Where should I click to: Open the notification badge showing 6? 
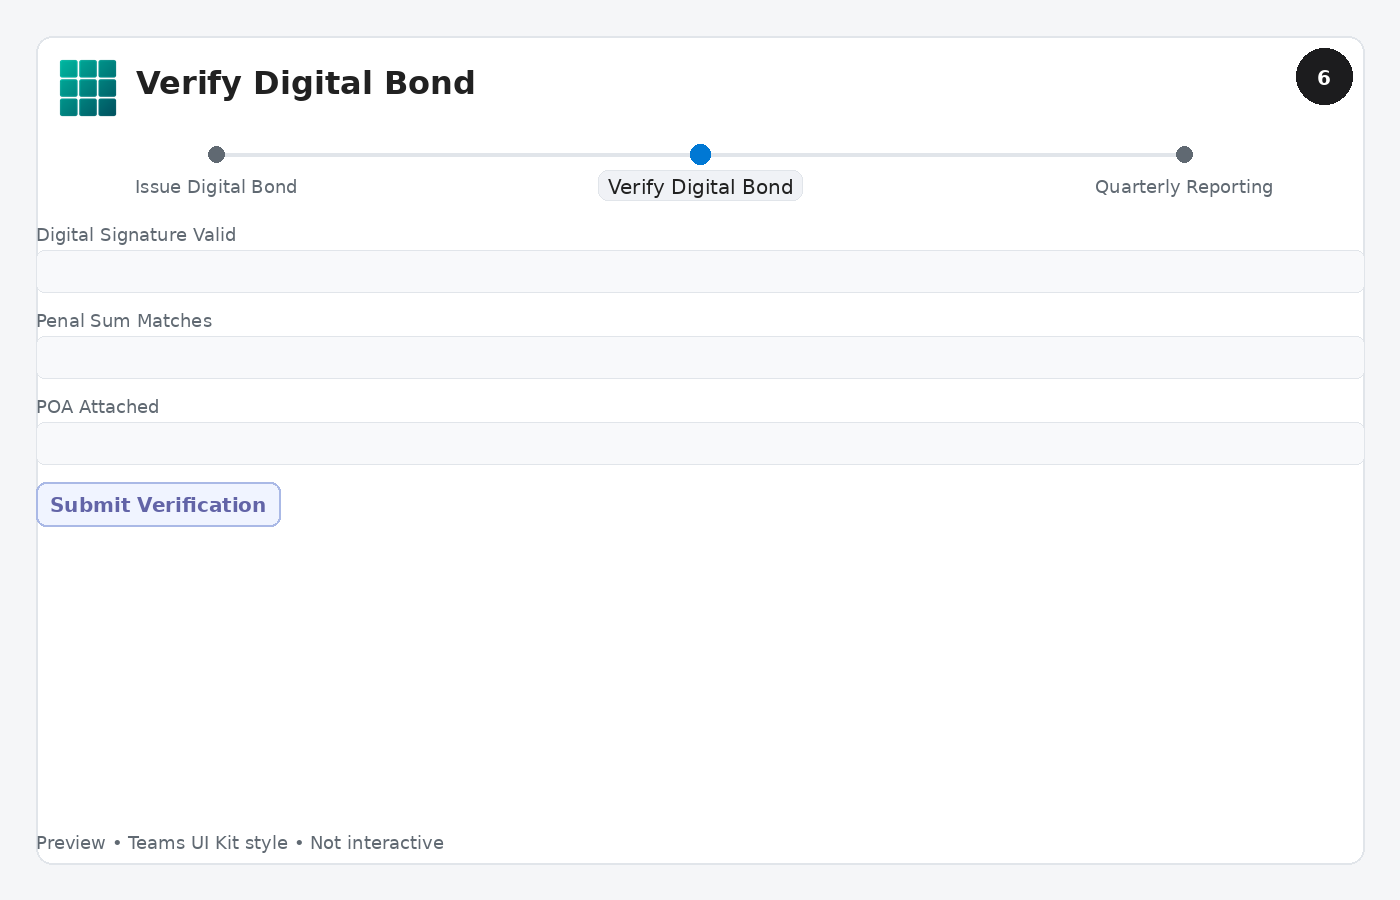tap(1324, 77)
